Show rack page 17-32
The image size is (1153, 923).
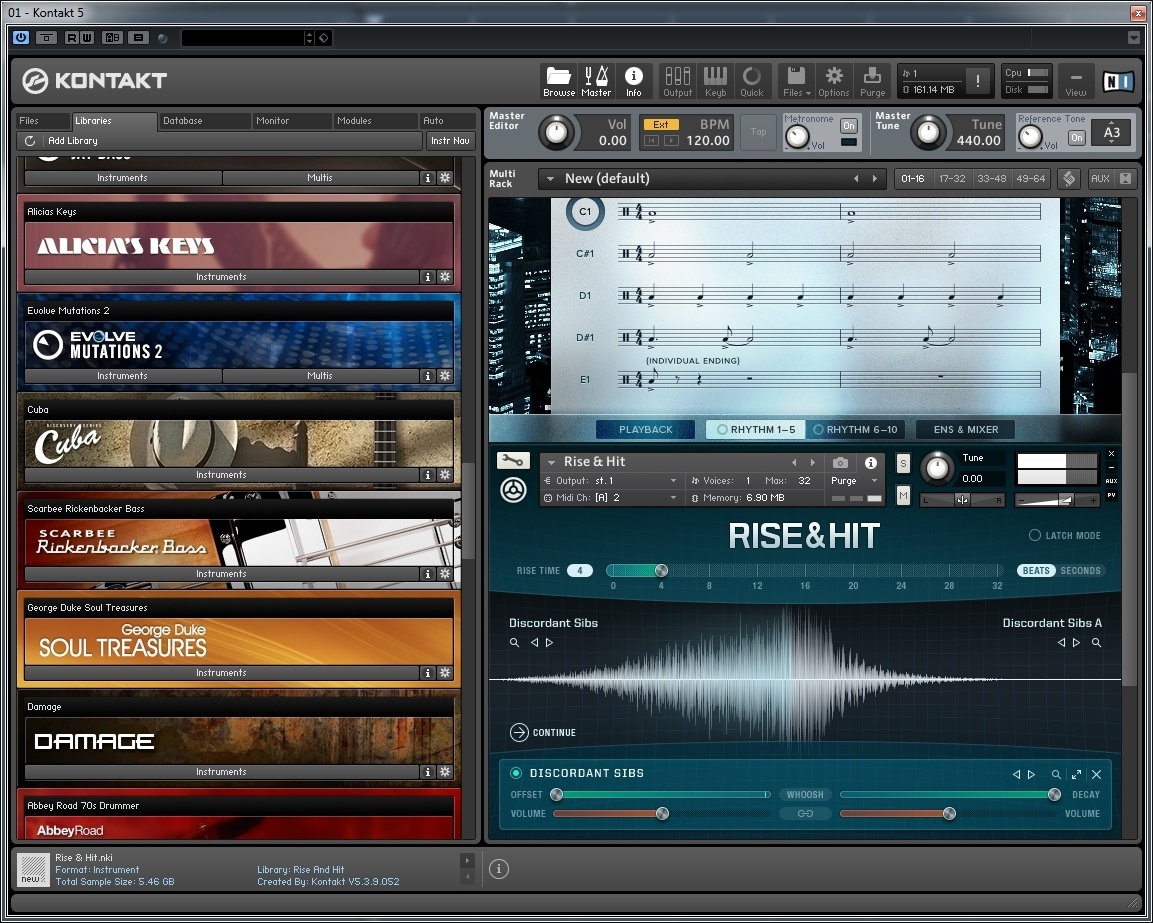(952, 179)
